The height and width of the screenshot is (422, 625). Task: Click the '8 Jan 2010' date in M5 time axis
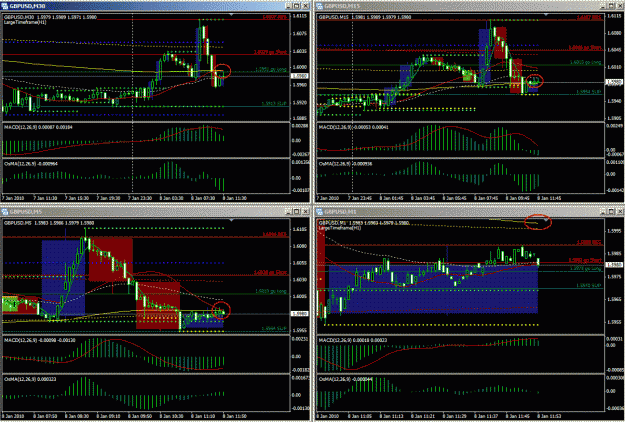coord(13,416)
